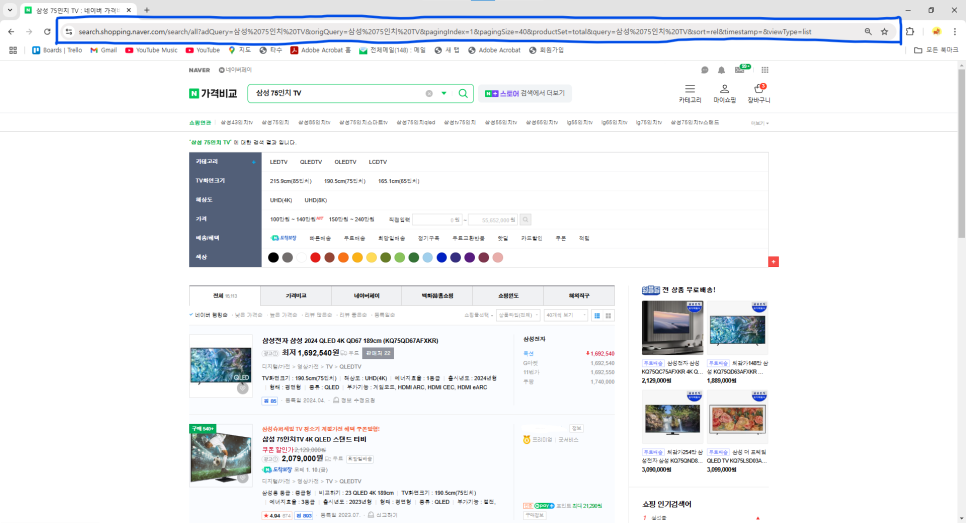Switch to the 백화점홈쇼핑 tab
This screenshot has height=523, width=966.
coord(437,296)
